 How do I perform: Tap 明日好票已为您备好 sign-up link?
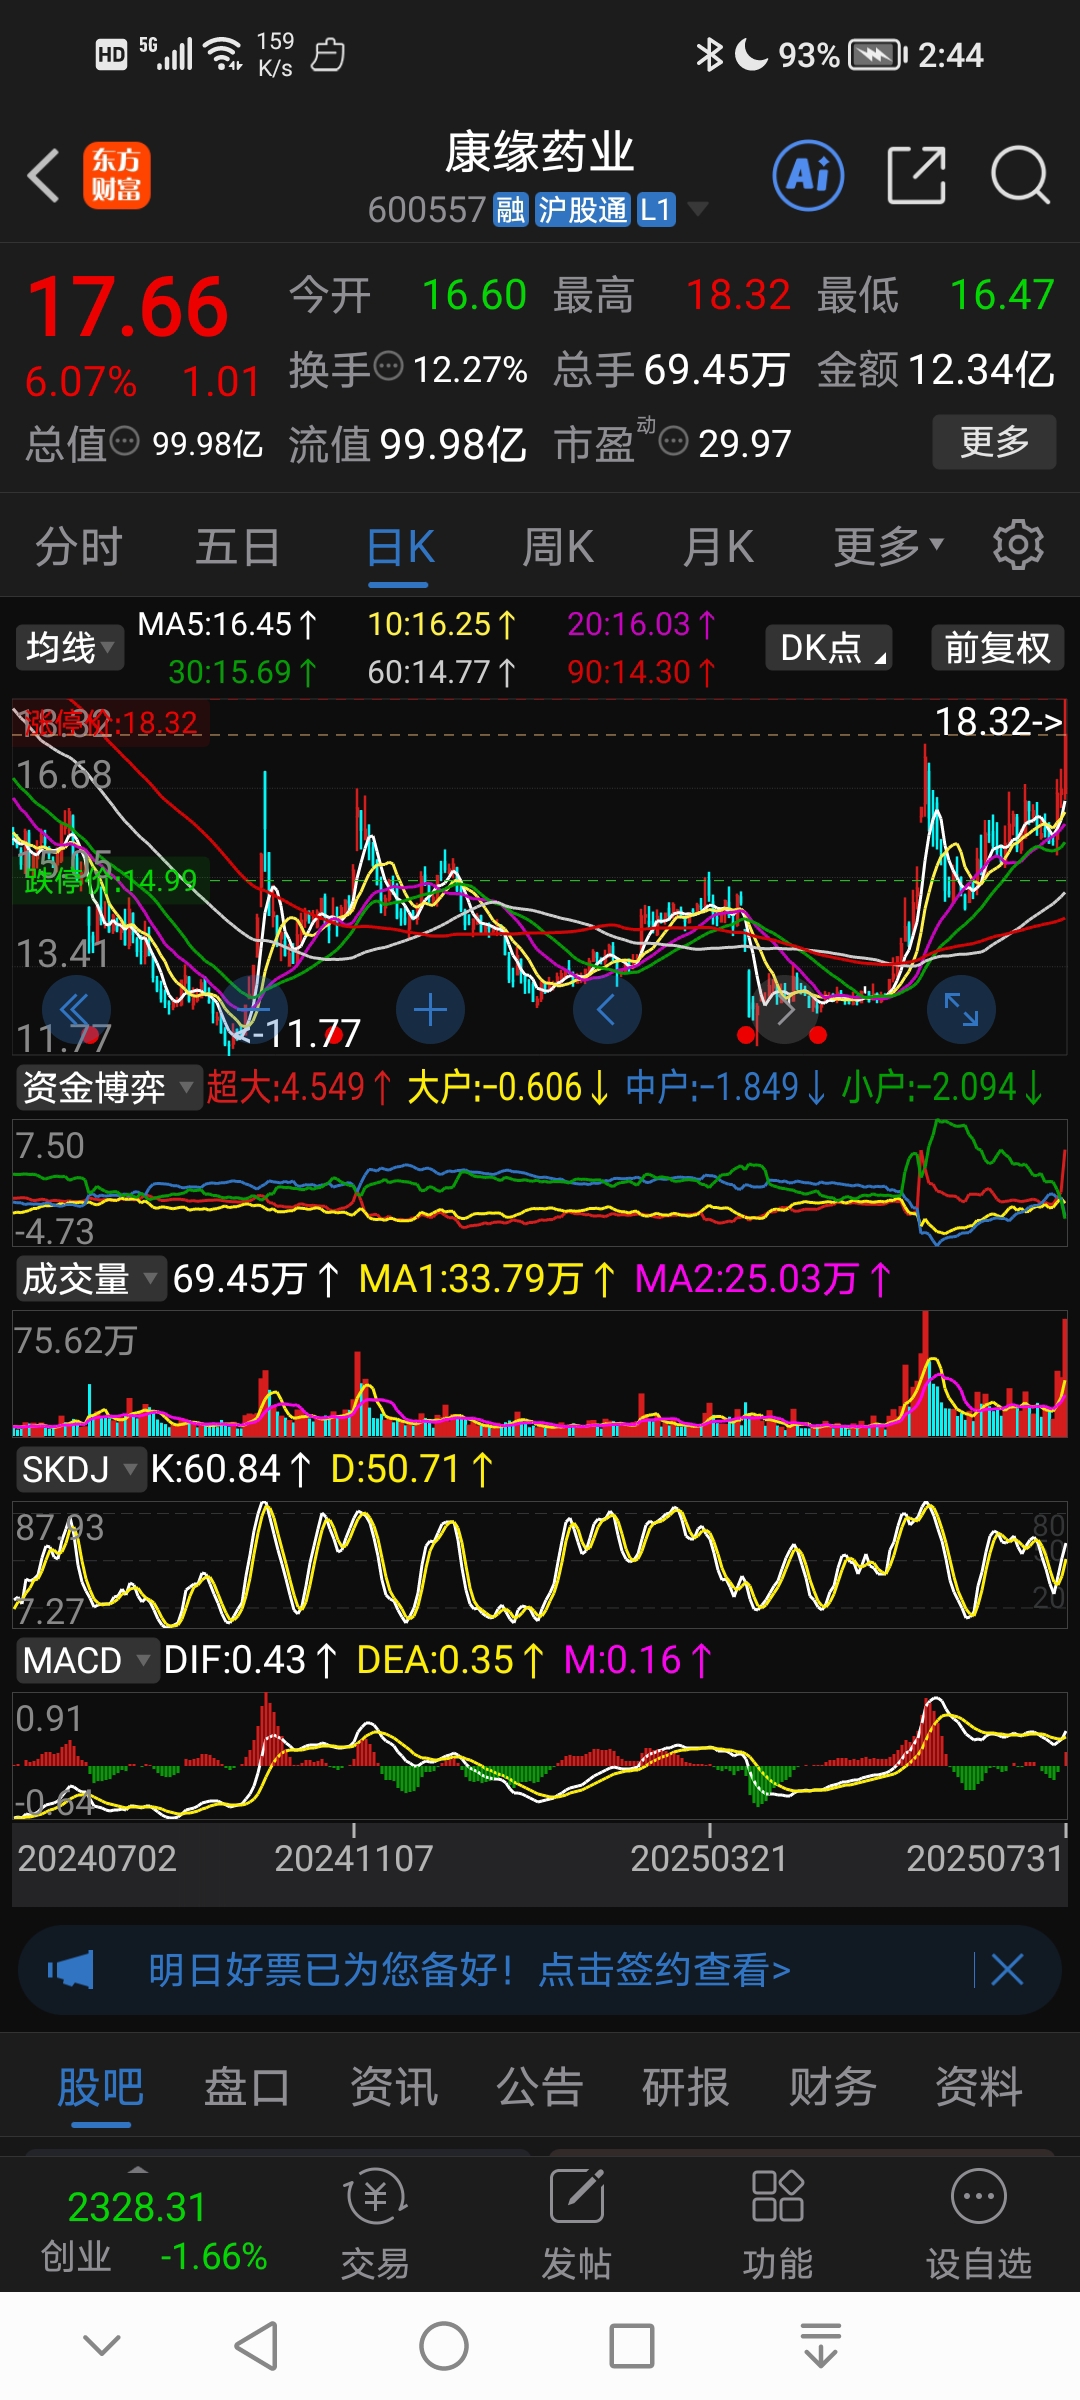pyautogui.click(x=470, y=1970)
